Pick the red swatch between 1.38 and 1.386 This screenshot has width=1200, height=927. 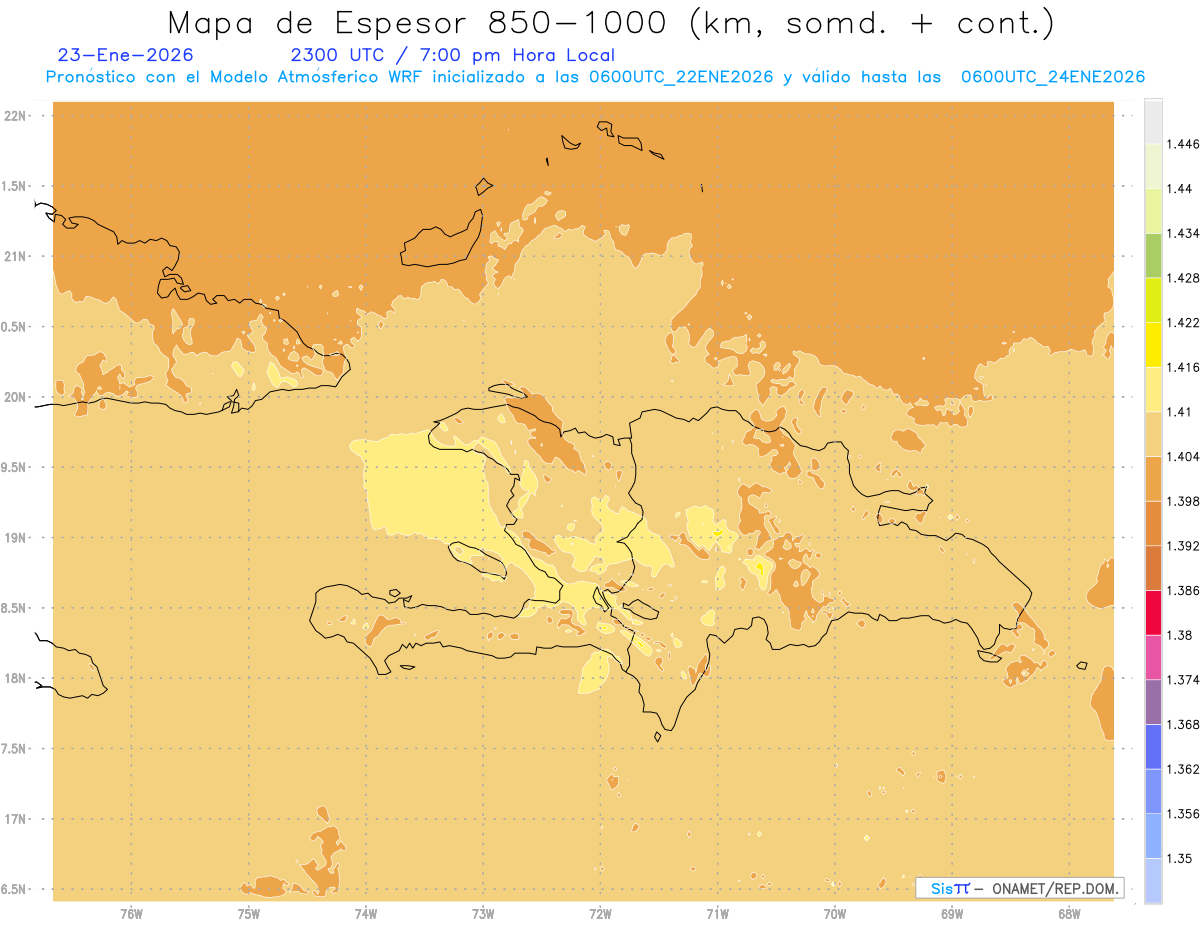(x=1153, y=612)
